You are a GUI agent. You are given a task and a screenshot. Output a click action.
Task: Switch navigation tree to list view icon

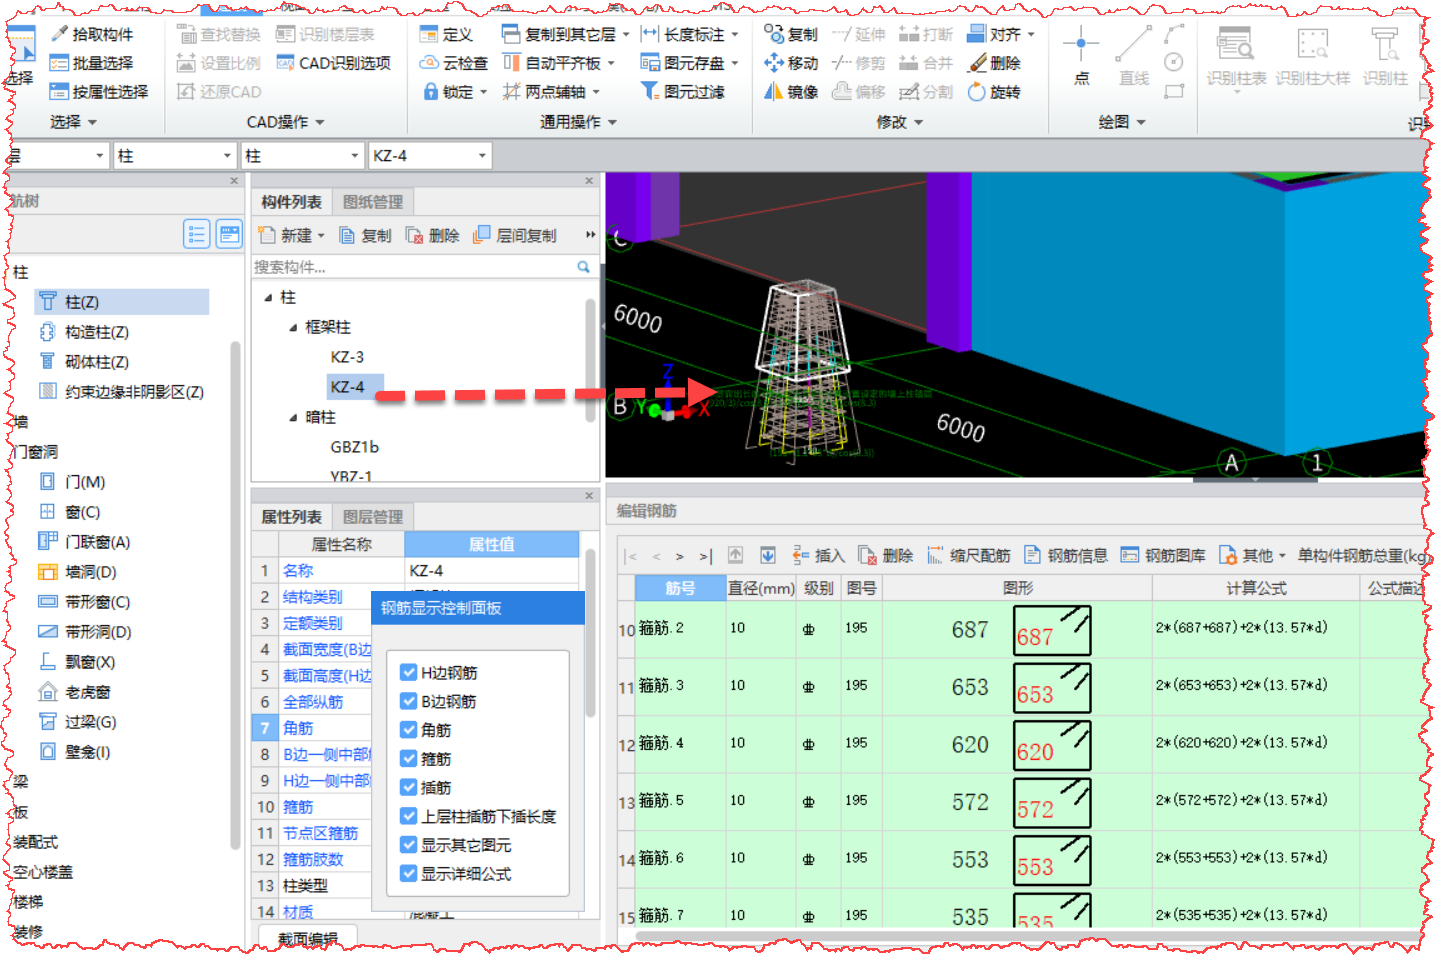pos(197,234)
